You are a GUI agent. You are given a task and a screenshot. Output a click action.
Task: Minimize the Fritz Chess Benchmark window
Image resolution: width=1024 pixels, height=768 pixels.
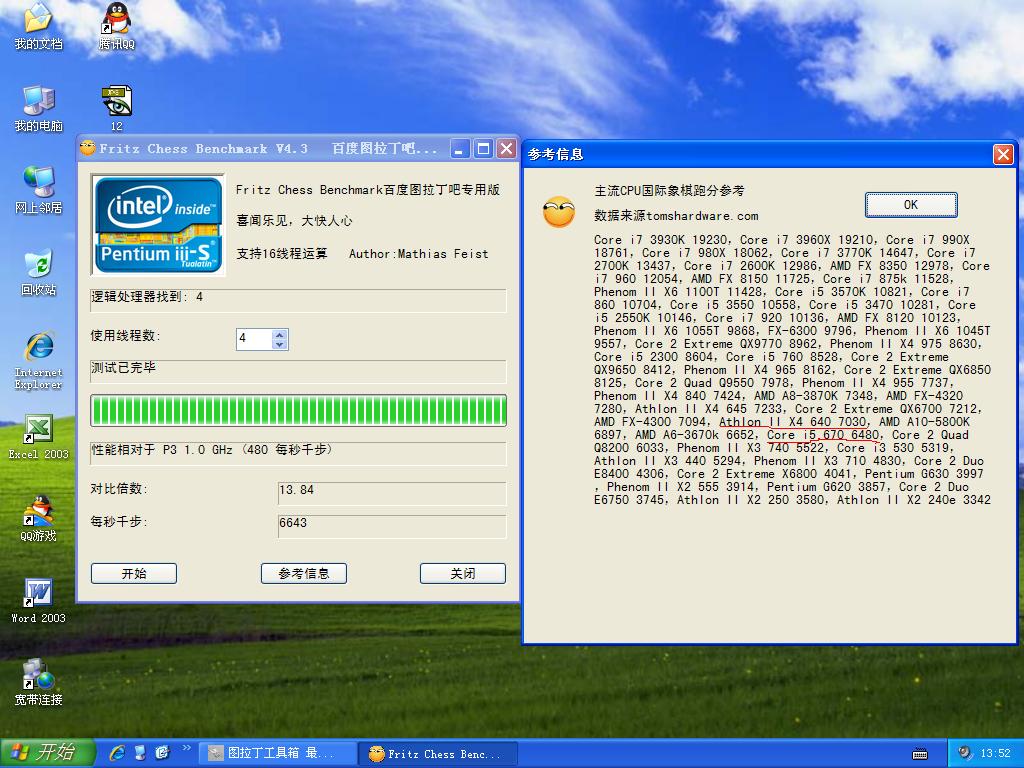click(x=460, y=149)
